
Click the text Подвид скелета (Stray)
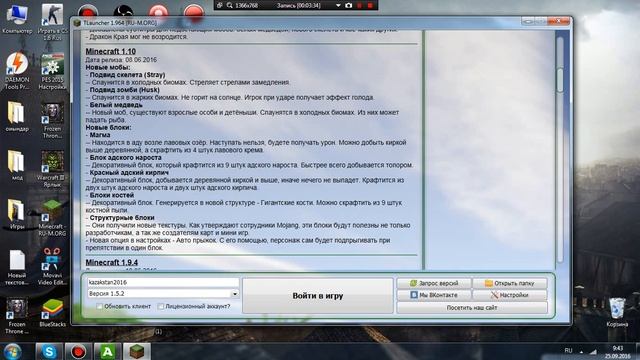coord(127,75)
